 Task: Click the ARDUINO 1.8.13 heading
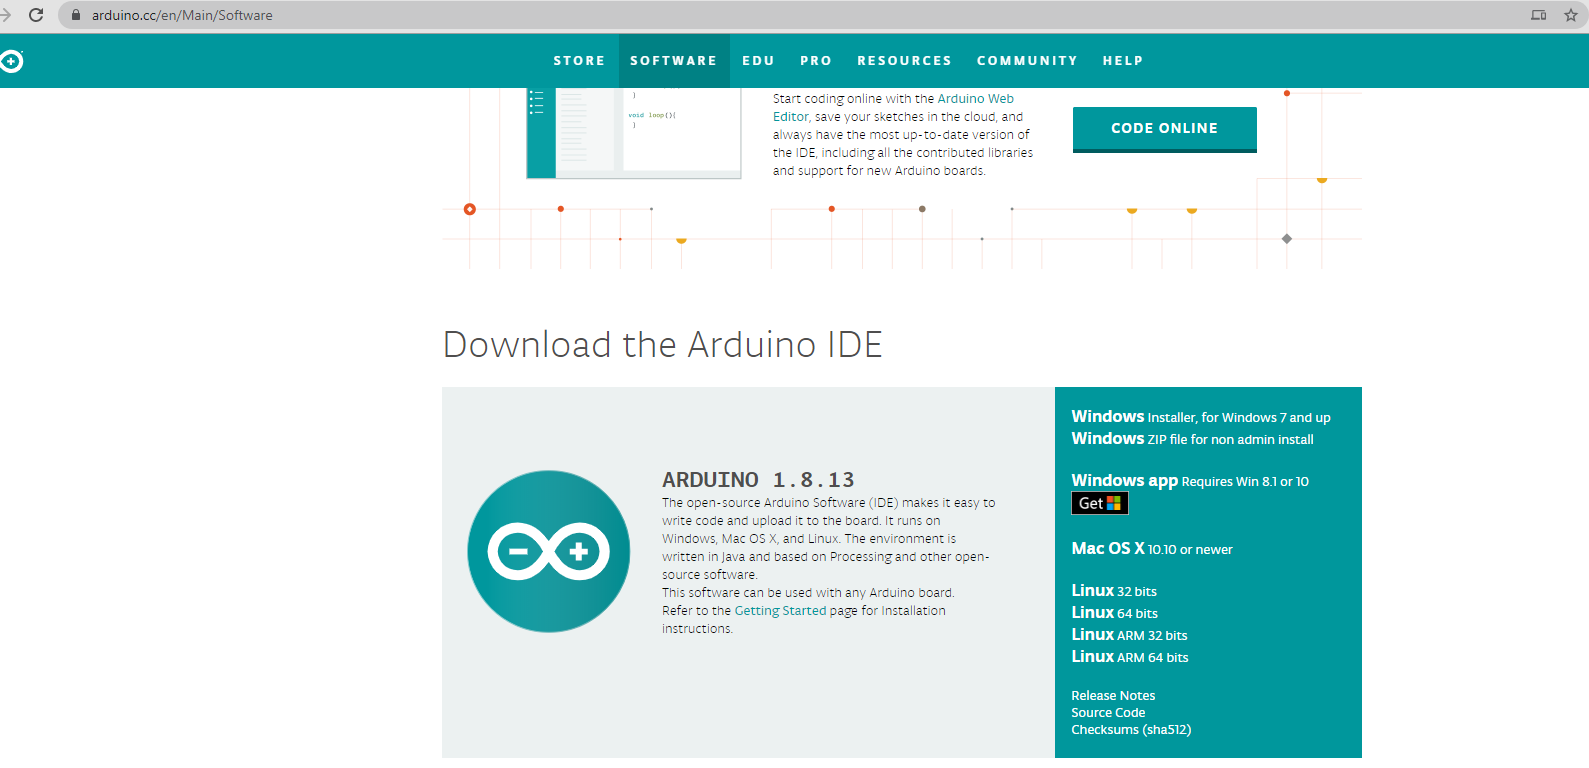pyautogui.click(x=758, y=480)
